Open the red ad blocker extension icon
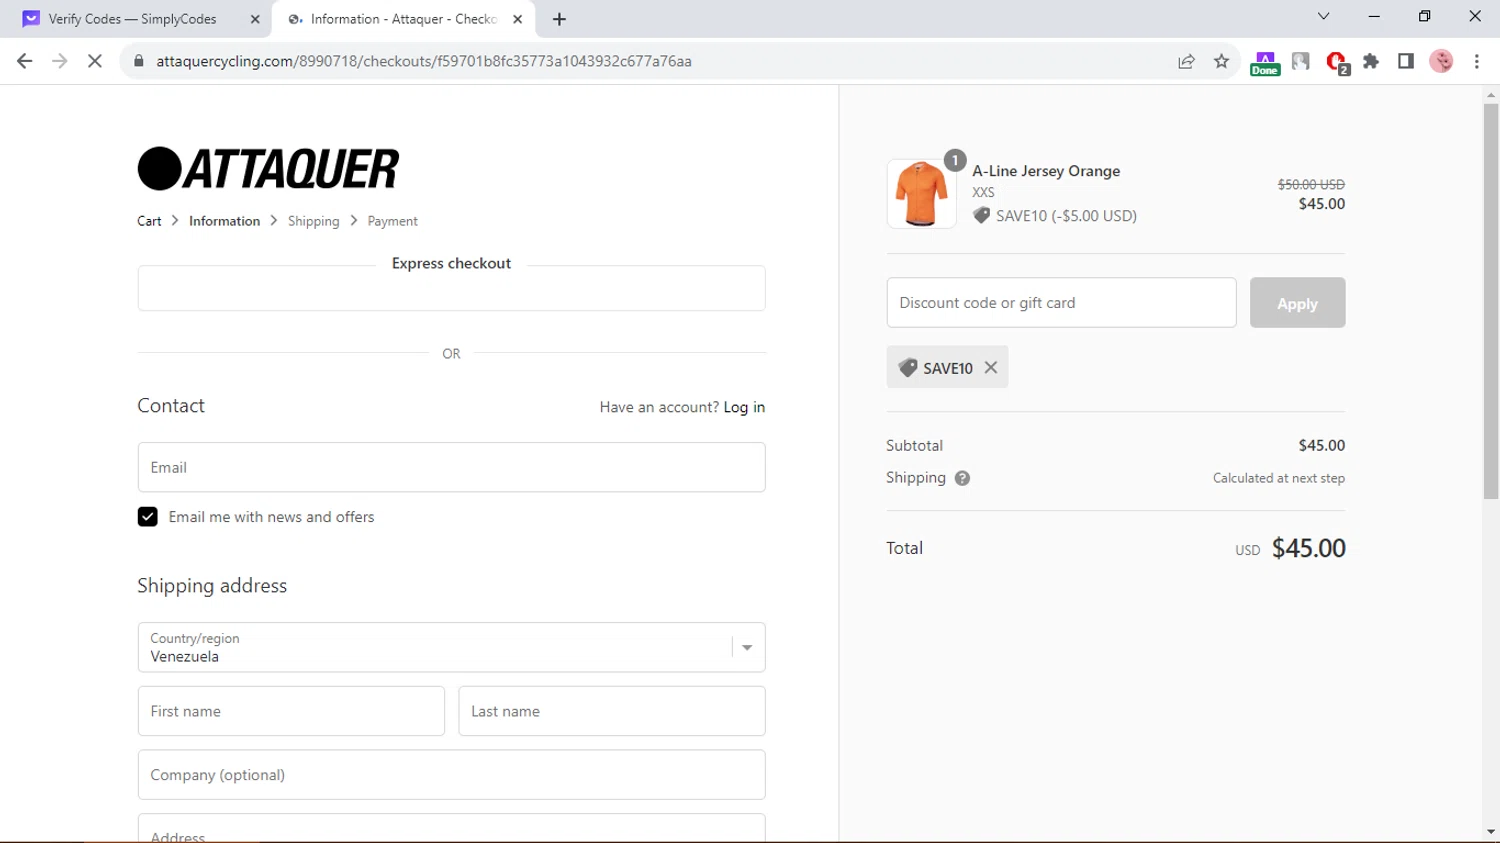Viewport: 1500px width, 843px height. [1337, 63]
